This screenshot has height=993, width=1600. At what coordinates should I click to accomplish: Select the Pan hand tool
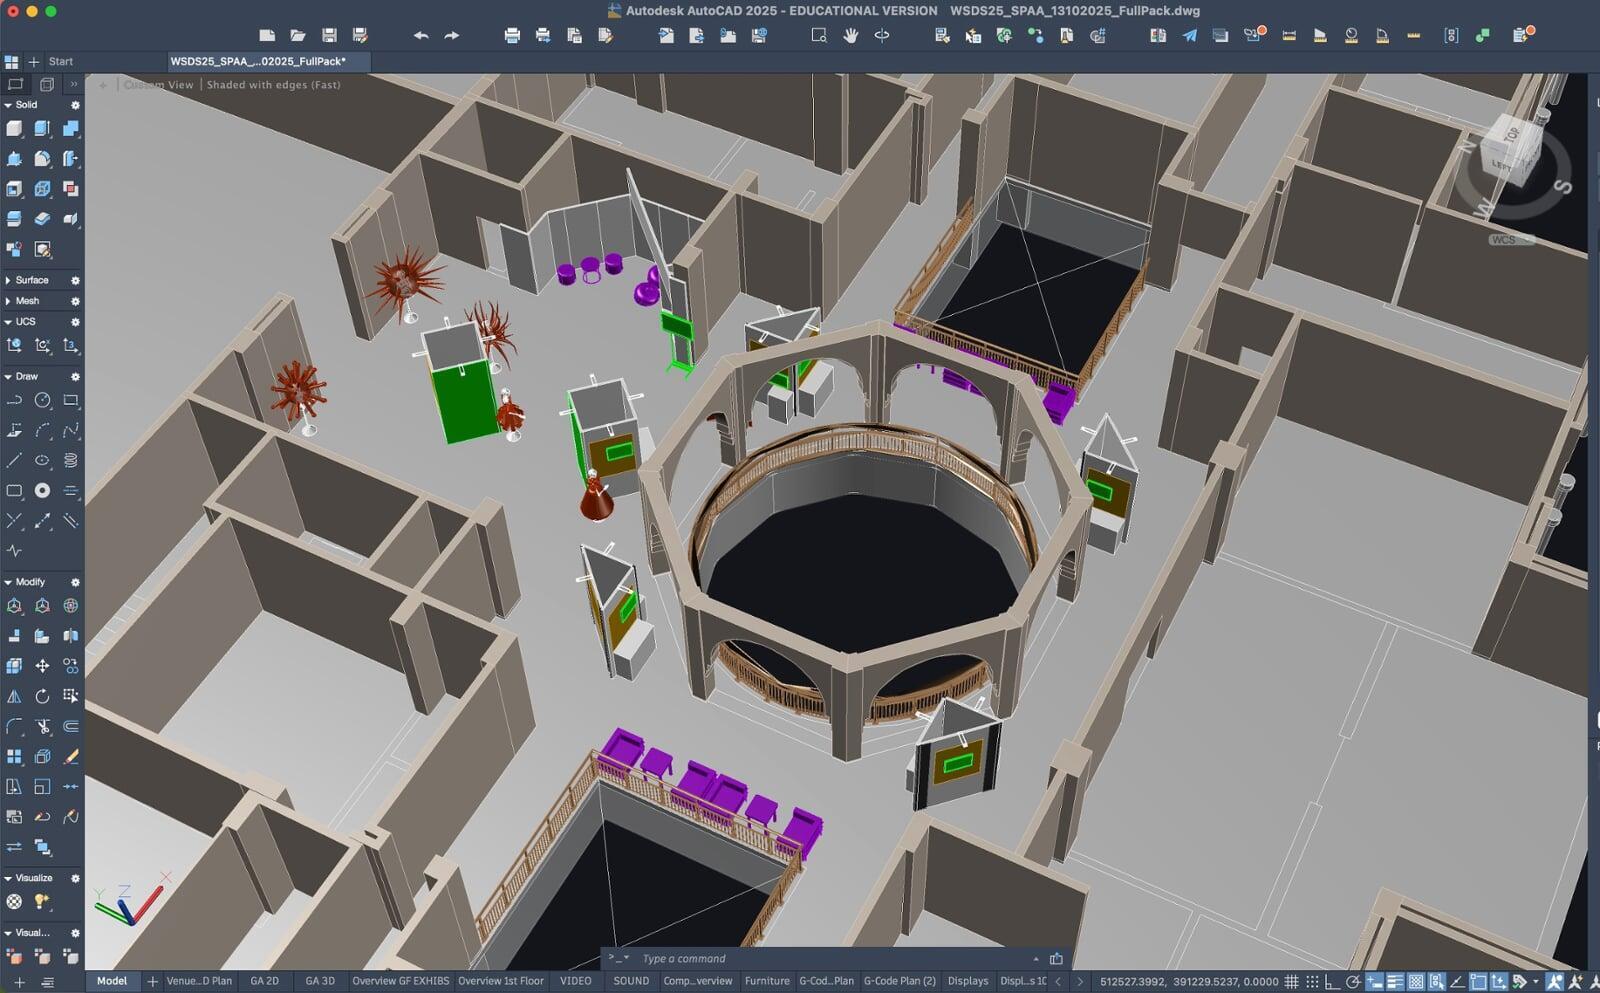tap(850, 36)
